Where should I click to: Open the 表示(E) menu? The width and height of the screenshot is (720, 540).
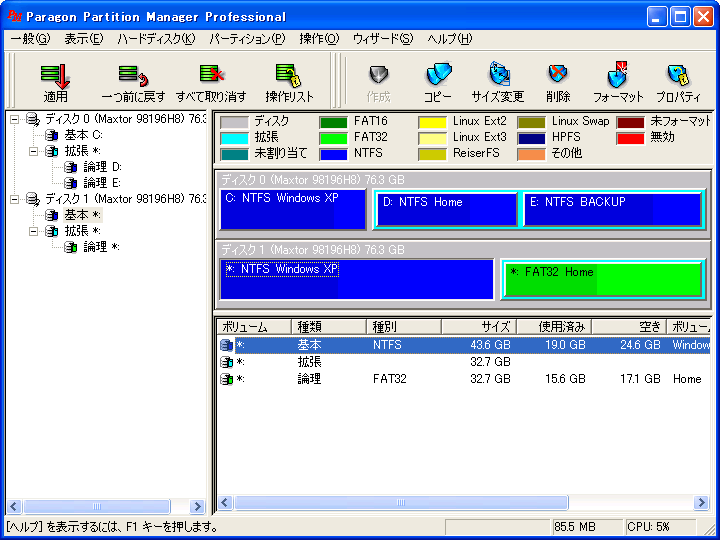click(x=84, y=39)
